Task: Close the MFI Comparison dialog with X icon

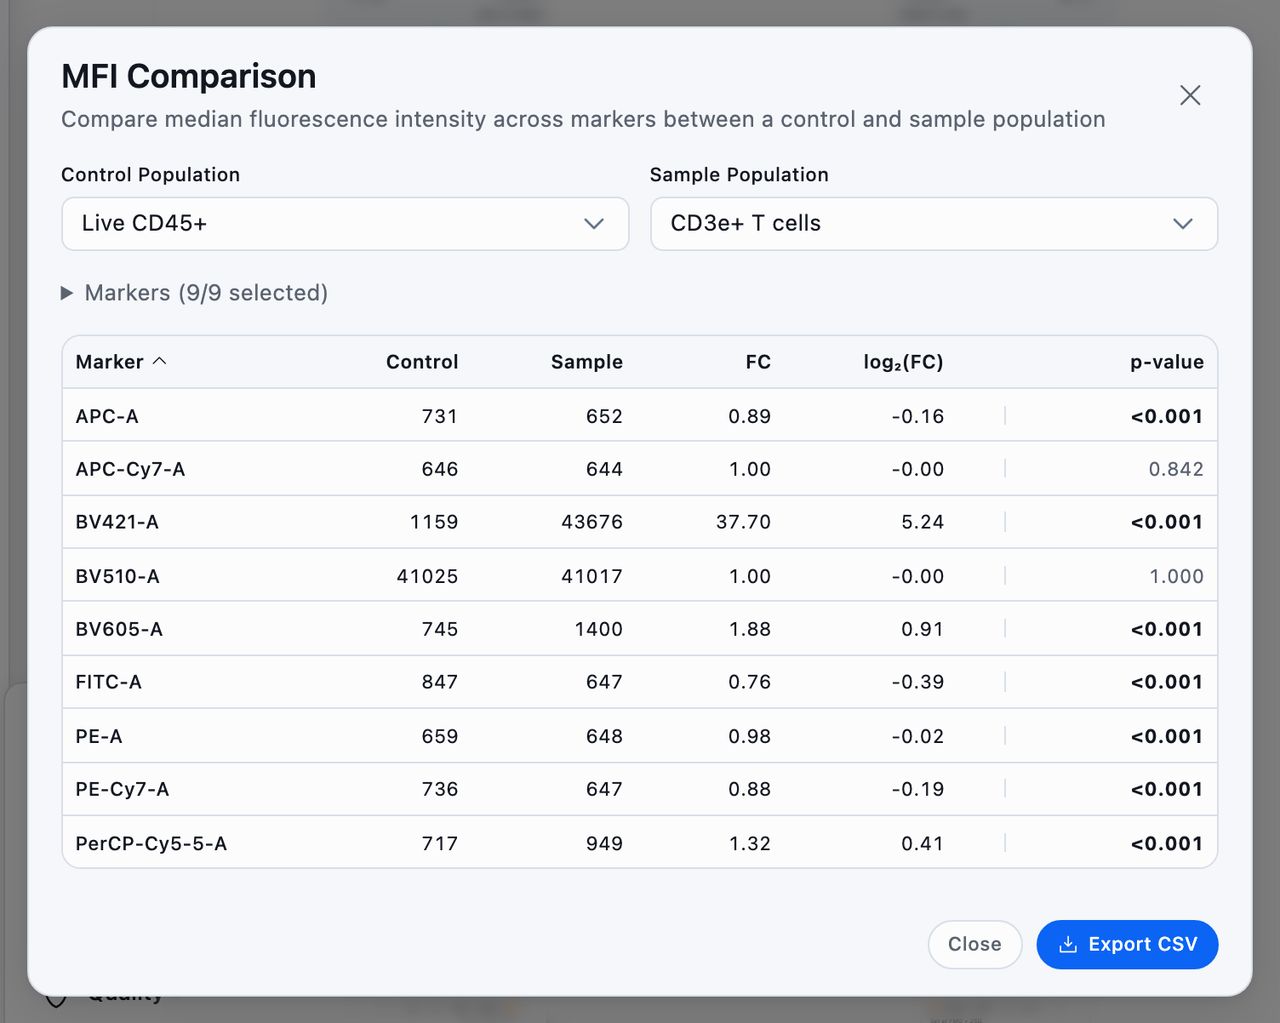Action: [1190, 95]
